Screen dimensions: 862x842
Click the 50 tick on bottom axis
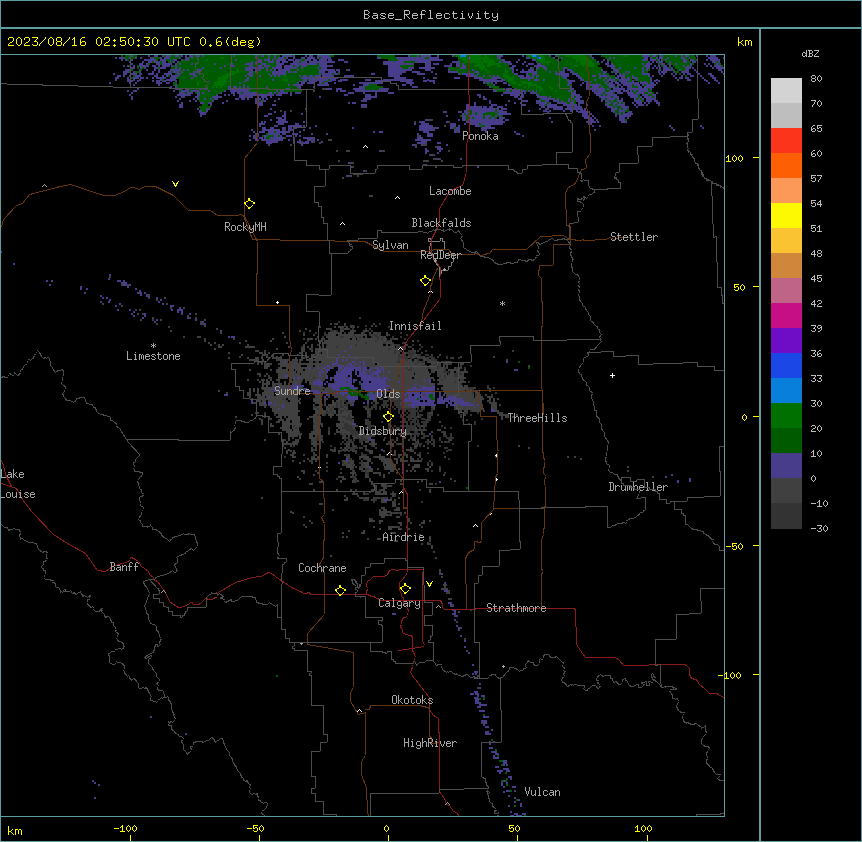[x=515, y=828]
